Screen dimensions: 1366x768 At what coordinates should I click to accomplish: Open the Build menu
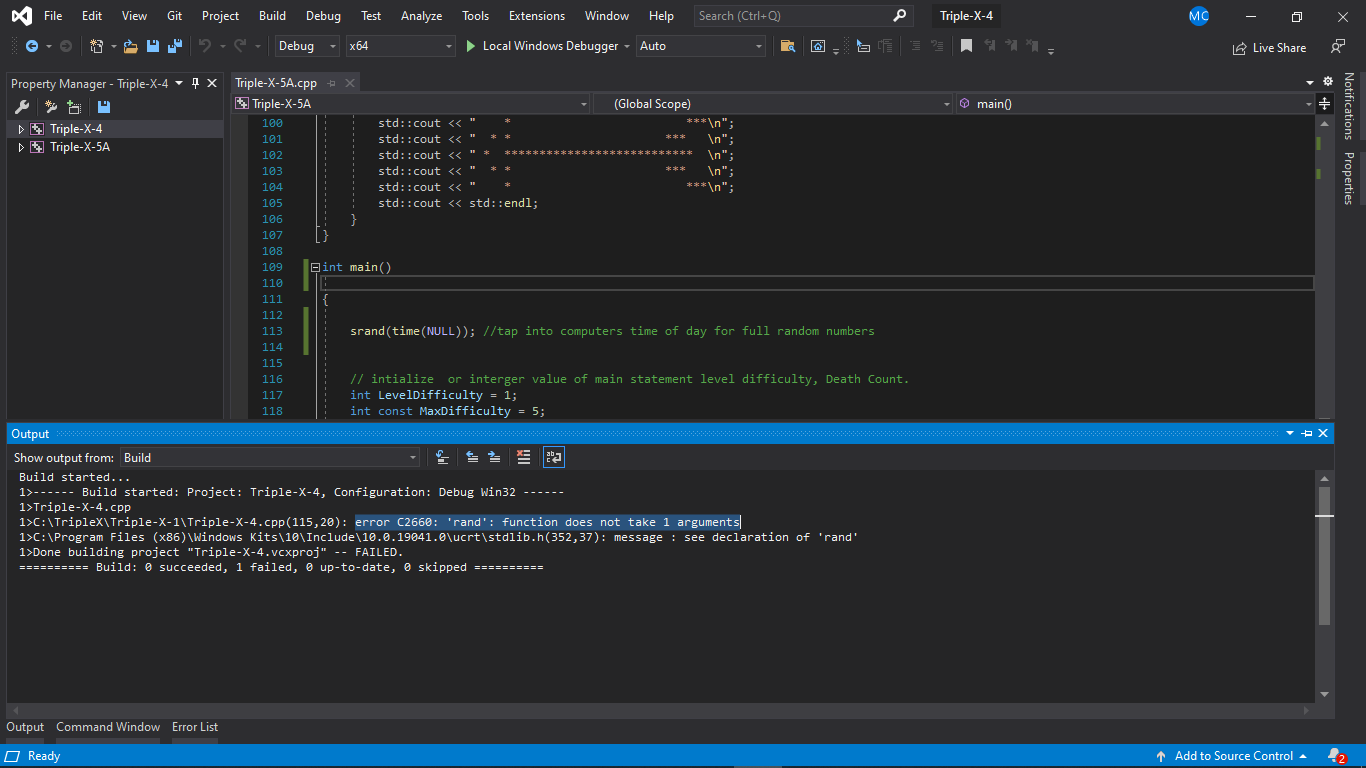(x=272, y=16)
